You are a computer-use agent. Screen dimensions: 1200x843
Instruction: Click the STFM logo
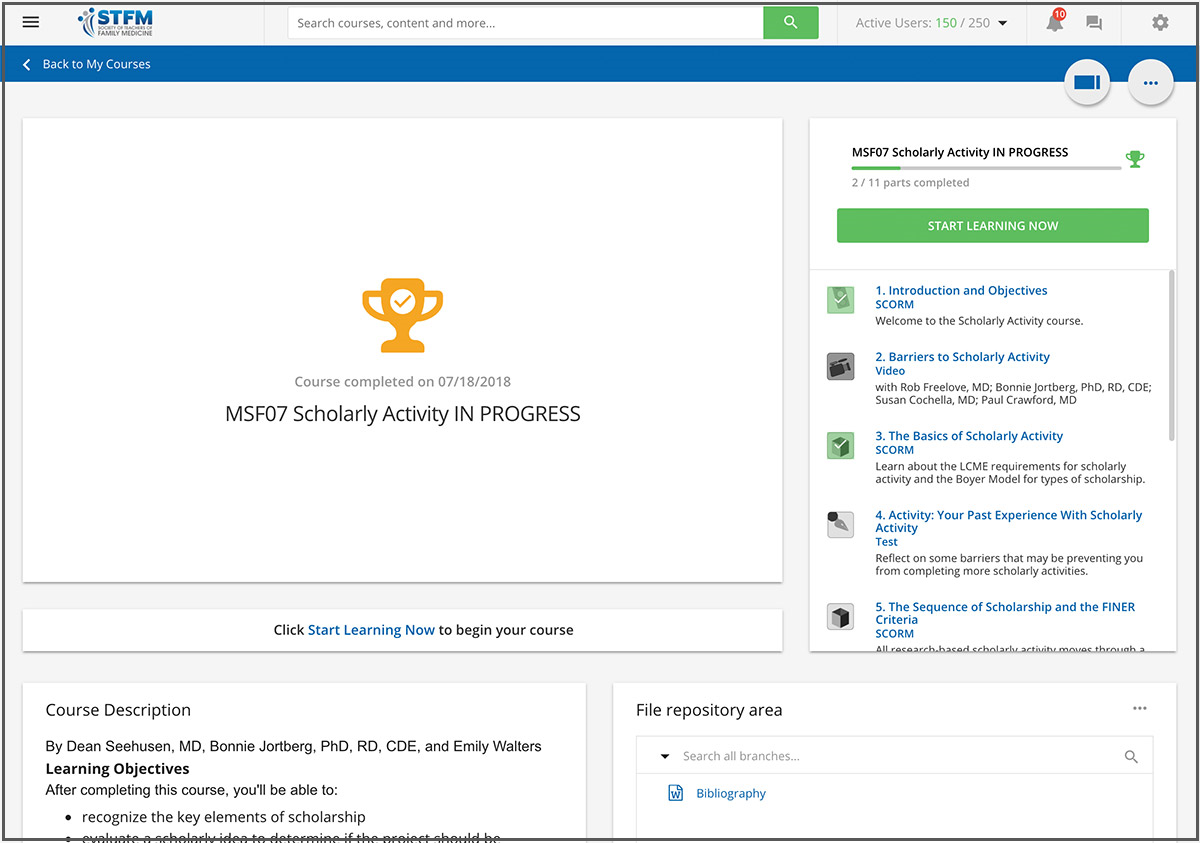pyautogui.click(x=116, y=23)
